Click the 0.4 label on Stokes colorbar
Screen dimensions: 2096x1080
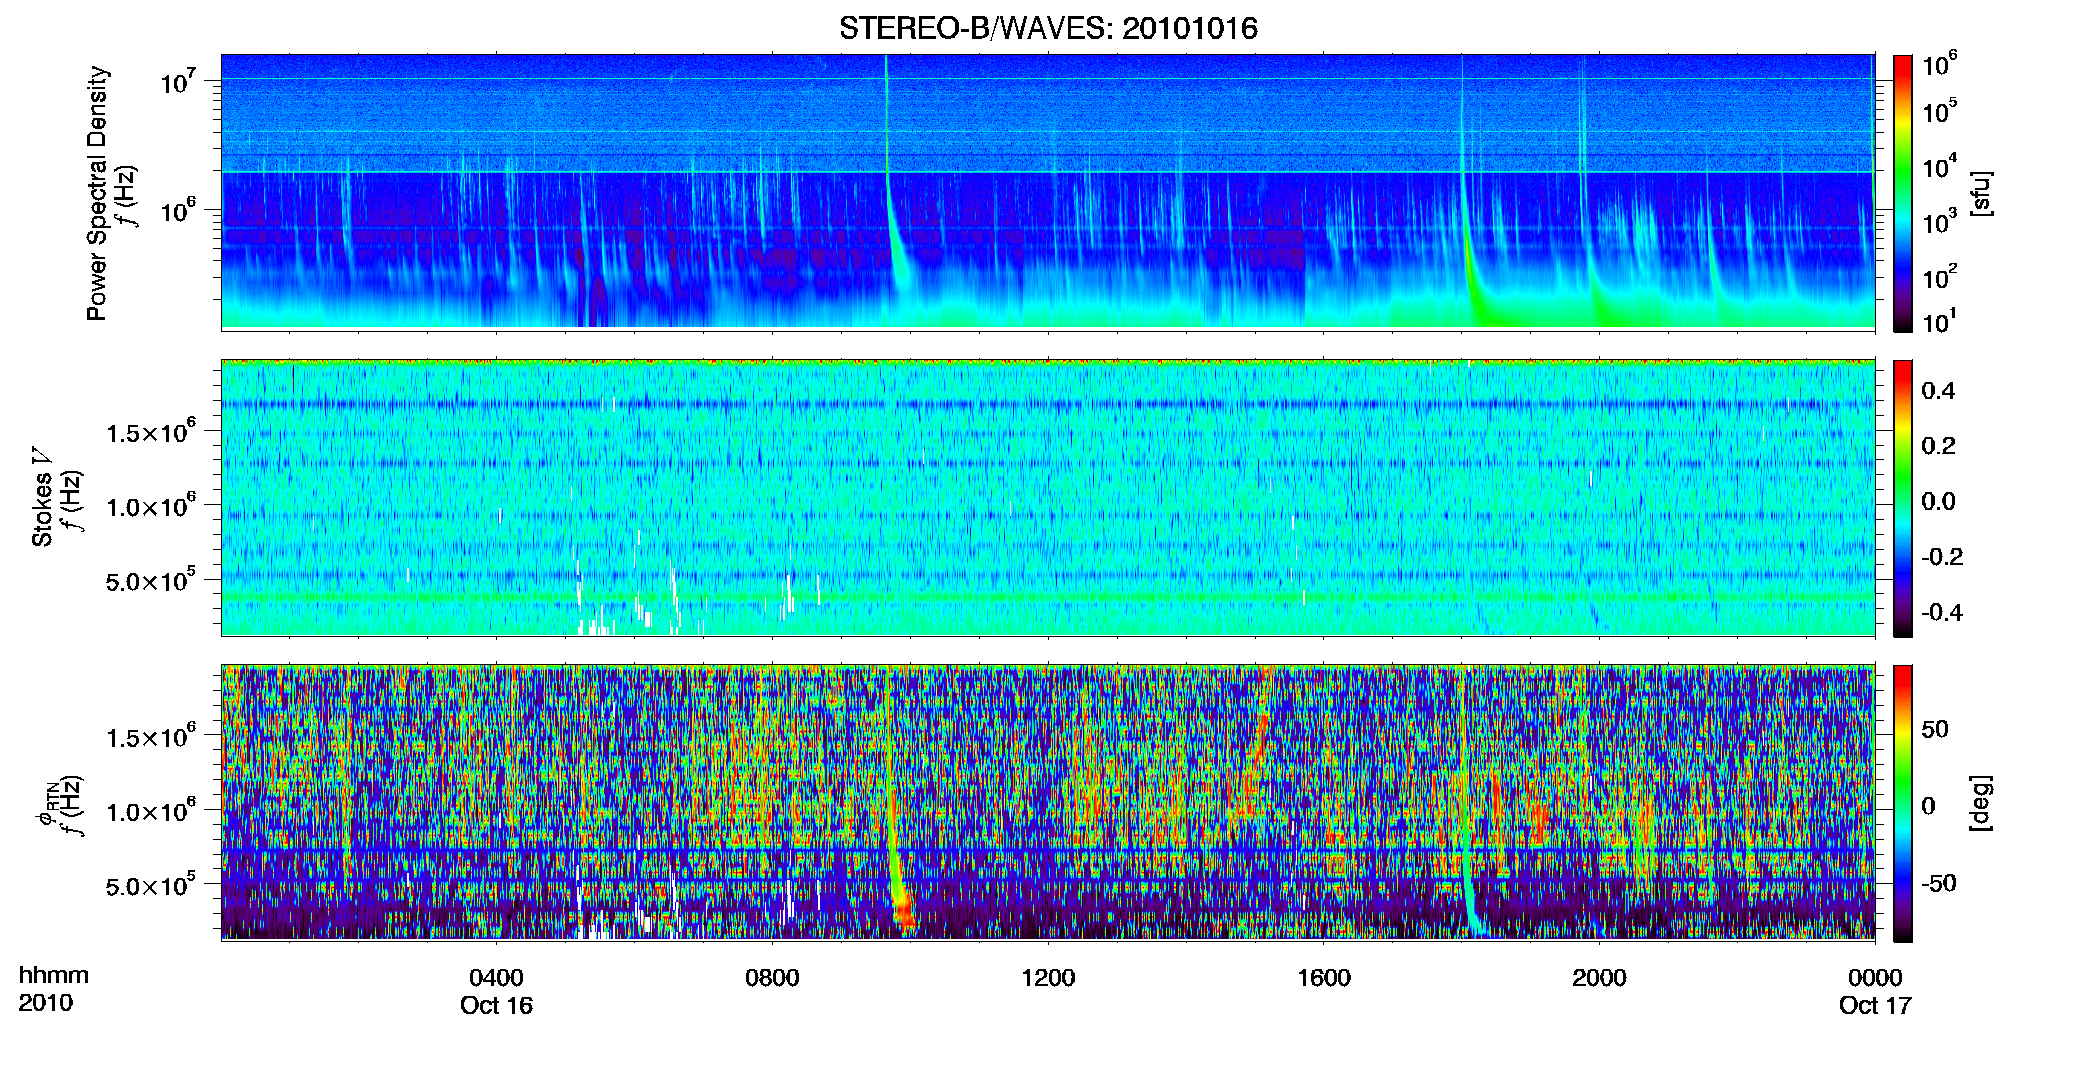tap(1938, 391)
